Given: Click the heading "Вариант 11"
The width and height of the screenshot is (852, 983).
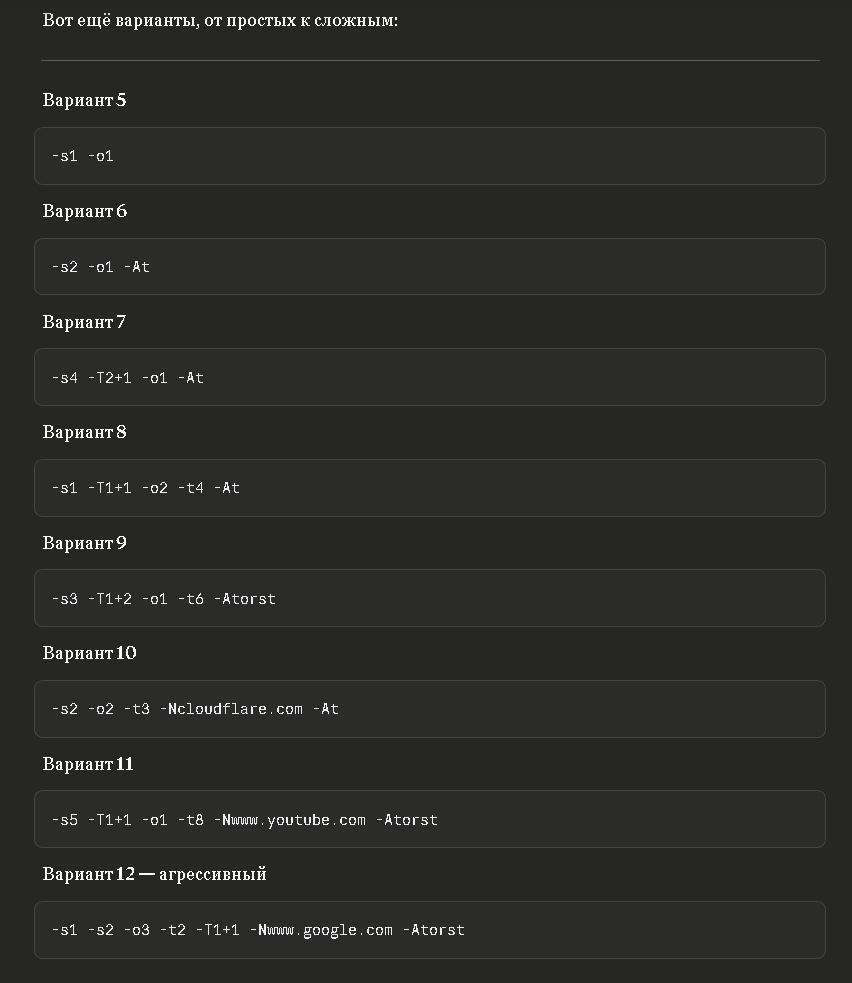Looking at the screenshot, I should tap(88, 764).
